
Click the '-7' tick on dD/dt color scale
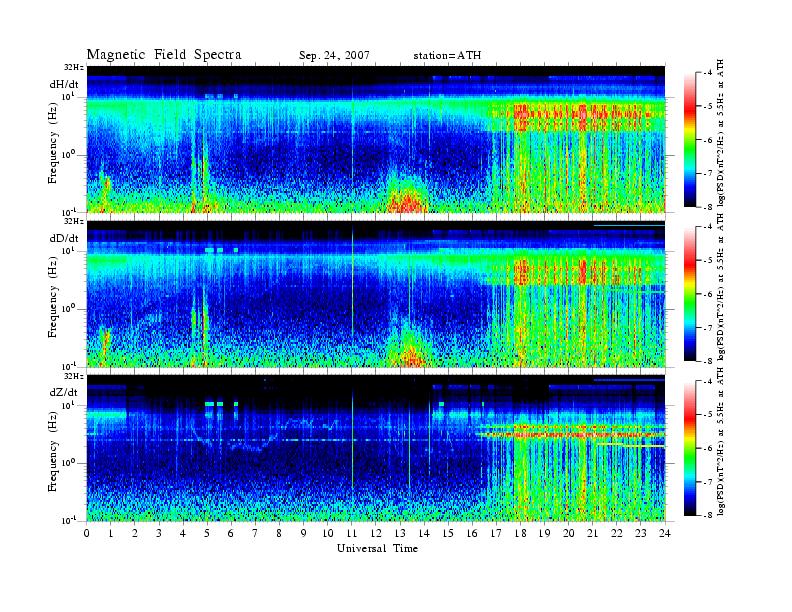coord(707,328)
